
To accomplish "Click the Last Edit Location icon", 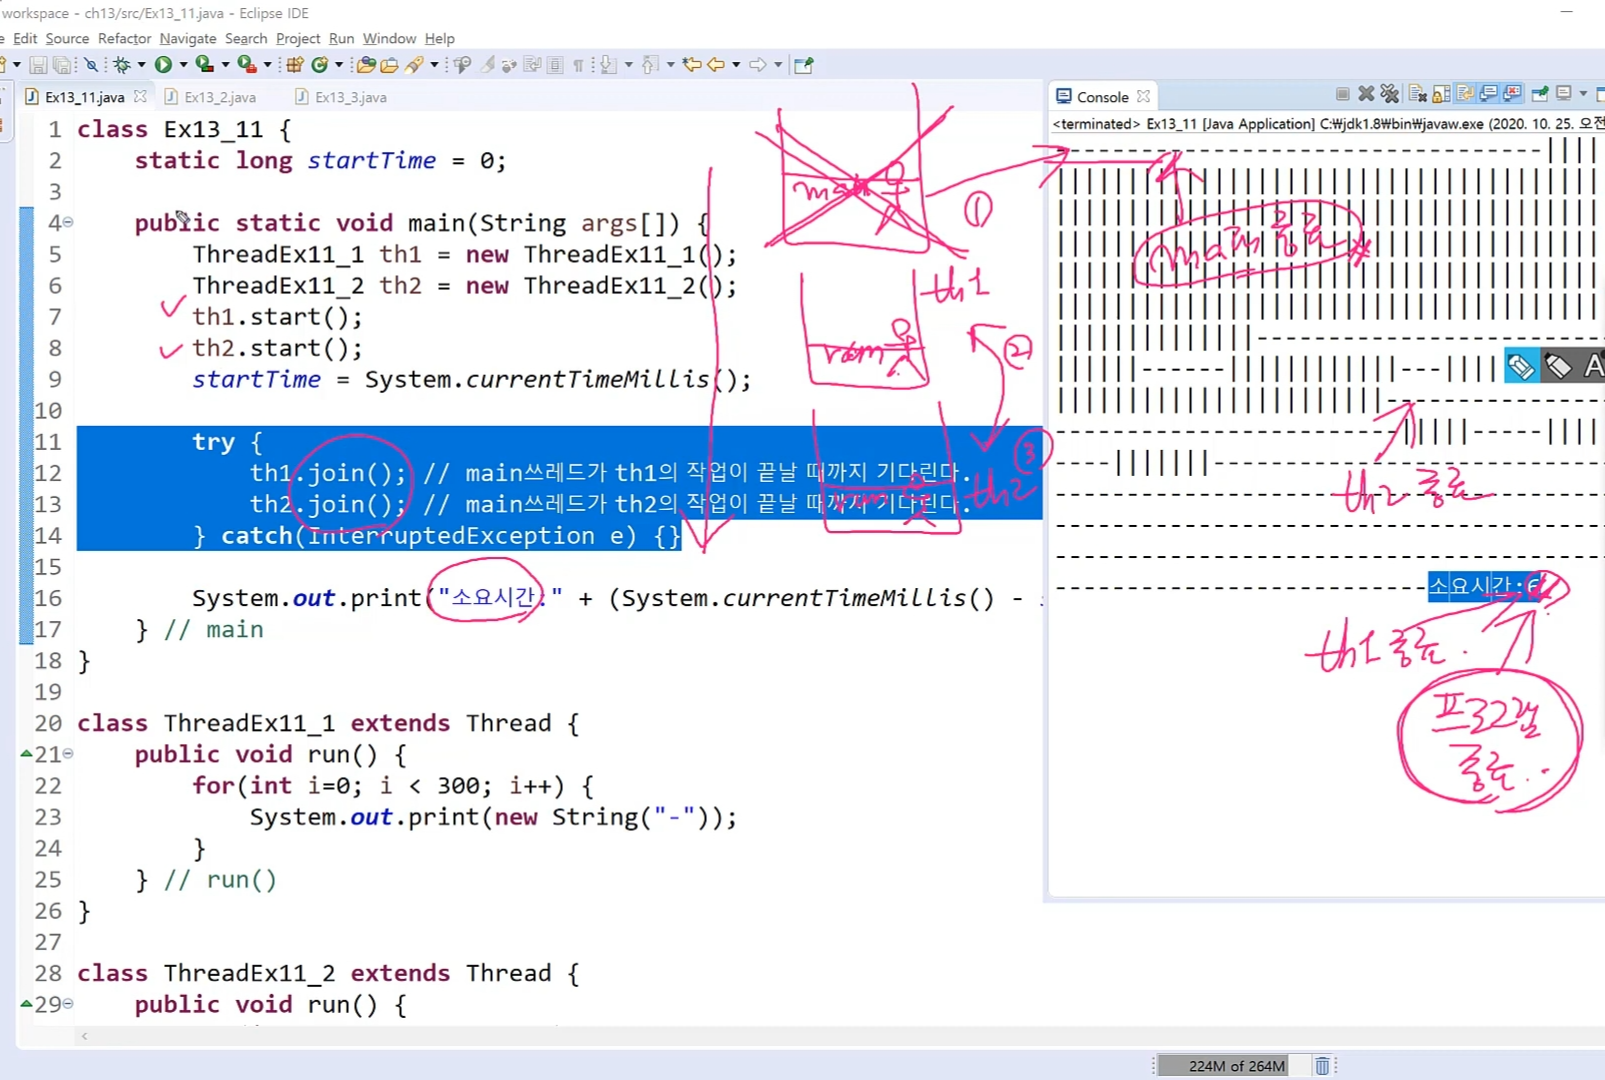I will point(691,65).
